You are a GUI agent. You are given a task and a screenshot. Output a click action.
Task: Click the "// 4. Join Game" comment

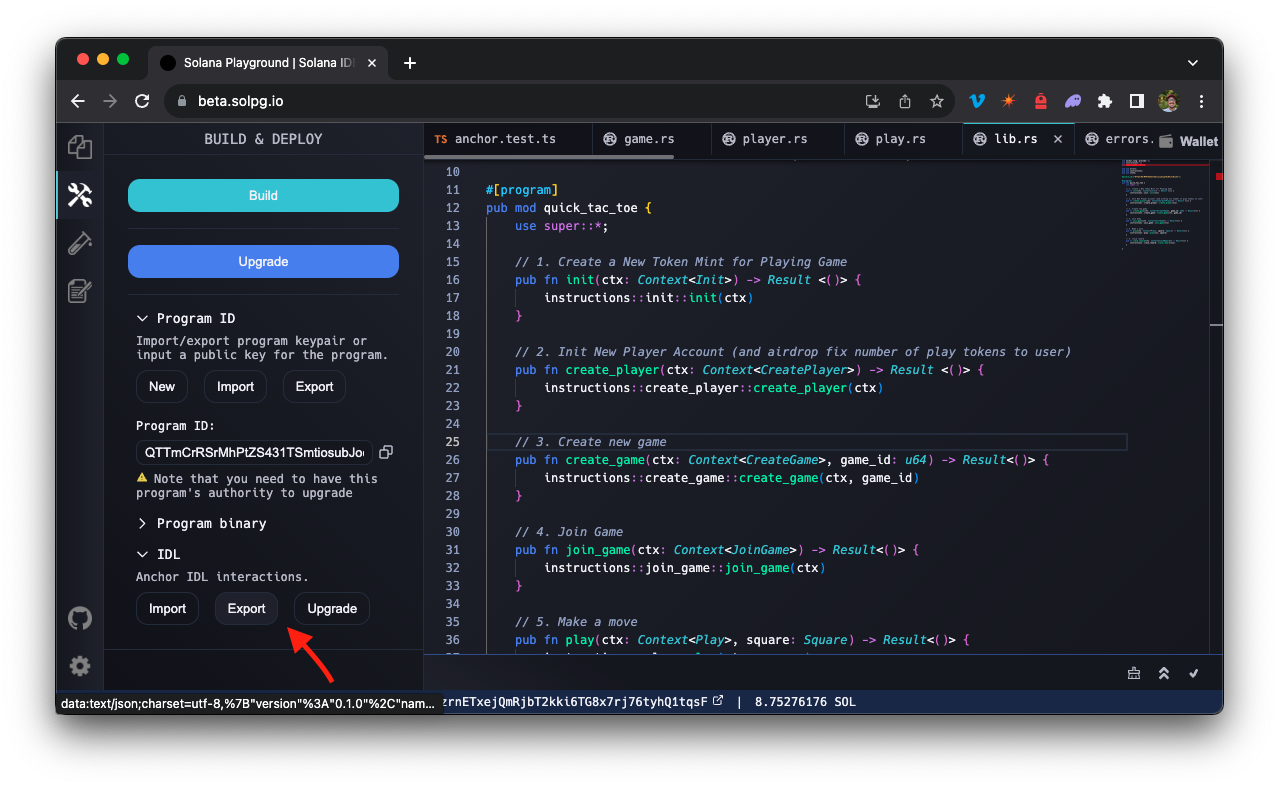click(x=569, y=532)
